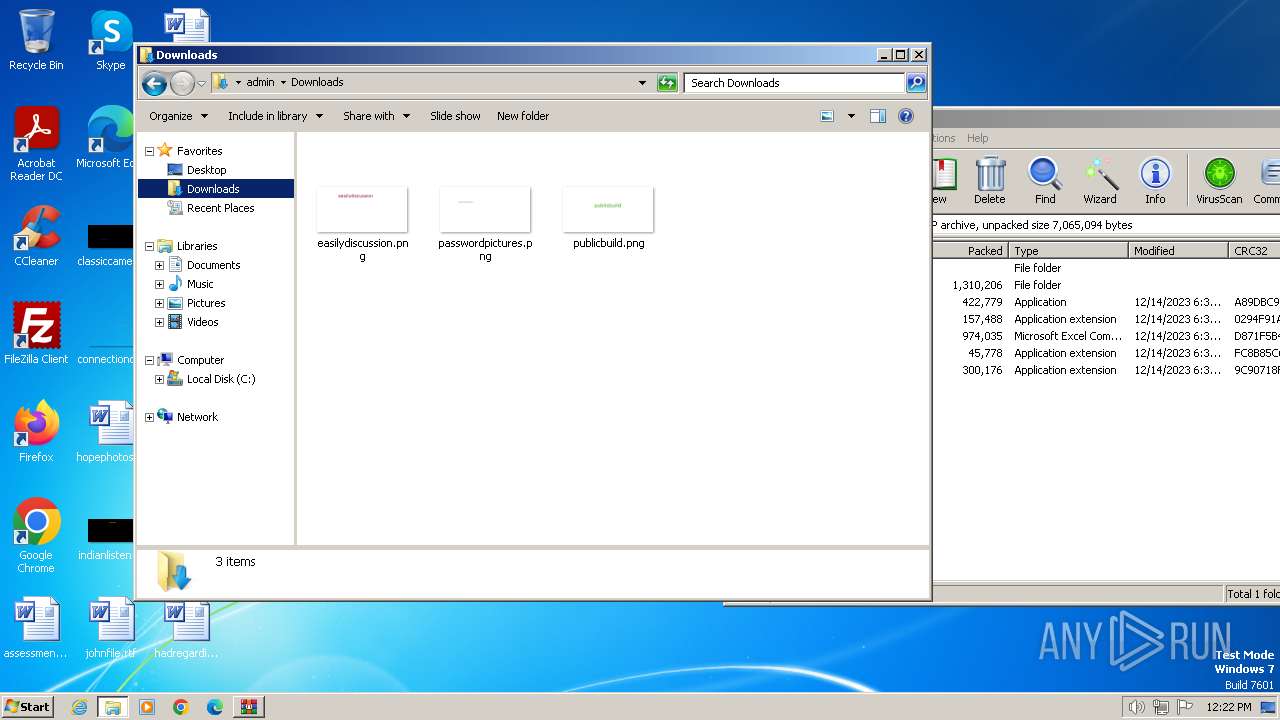Screen dimensions: 1280x720
Task: Open the Firefox desktop shortcut
Action: 36,431
